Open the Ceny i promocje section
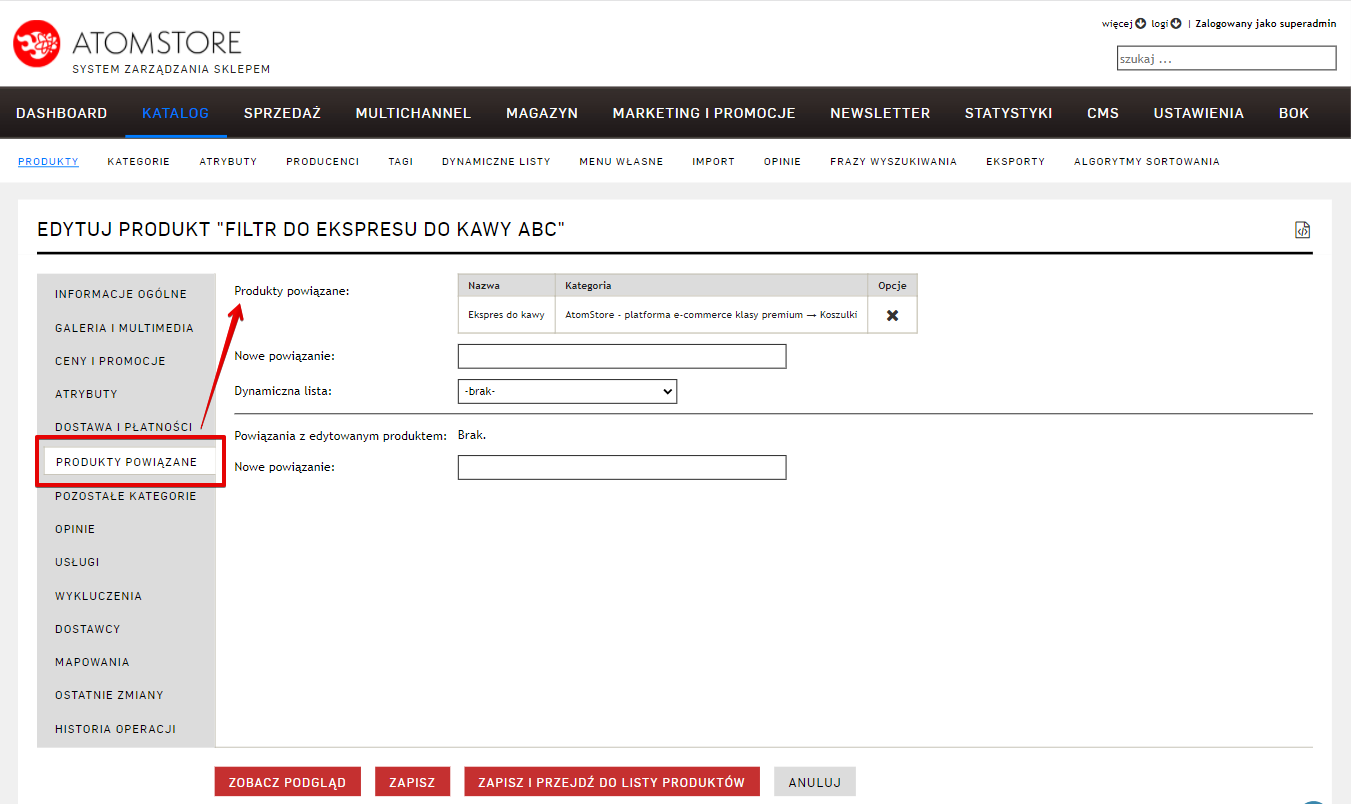1351x804 pixels. (x=110, y=361)
